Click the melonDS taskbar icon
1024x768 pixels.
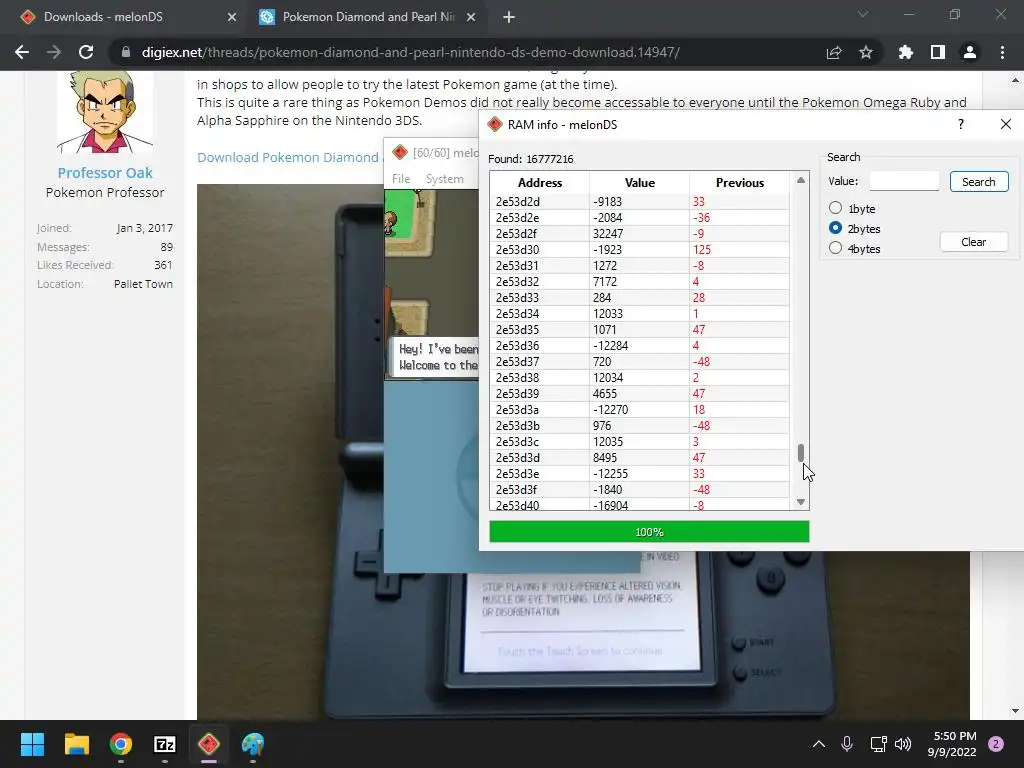[x=209, y=744]
